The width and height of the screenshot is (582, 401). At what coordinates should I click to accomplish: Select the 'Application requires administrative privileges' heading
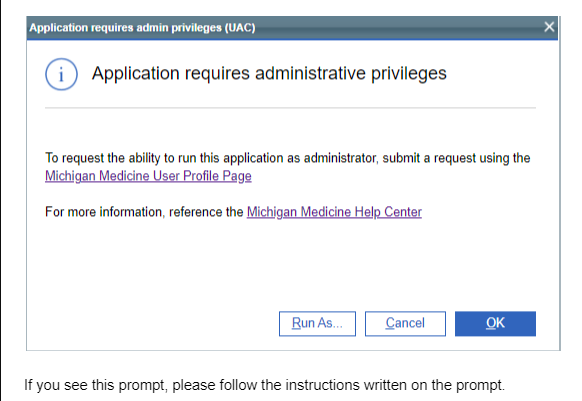tap(269, 74)
